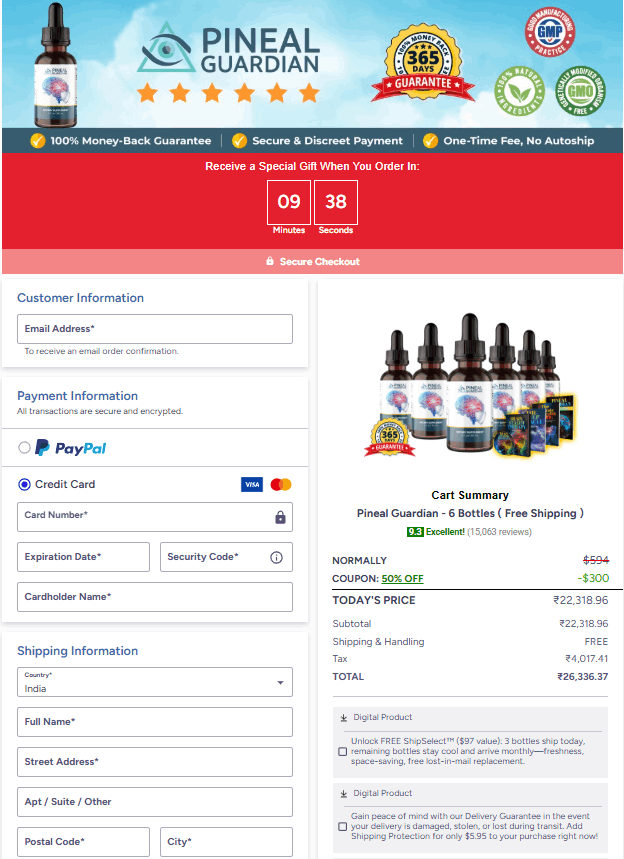Click the Email Address field
Image resolution: width=624 pixels, height=859 pixels.
155,329
